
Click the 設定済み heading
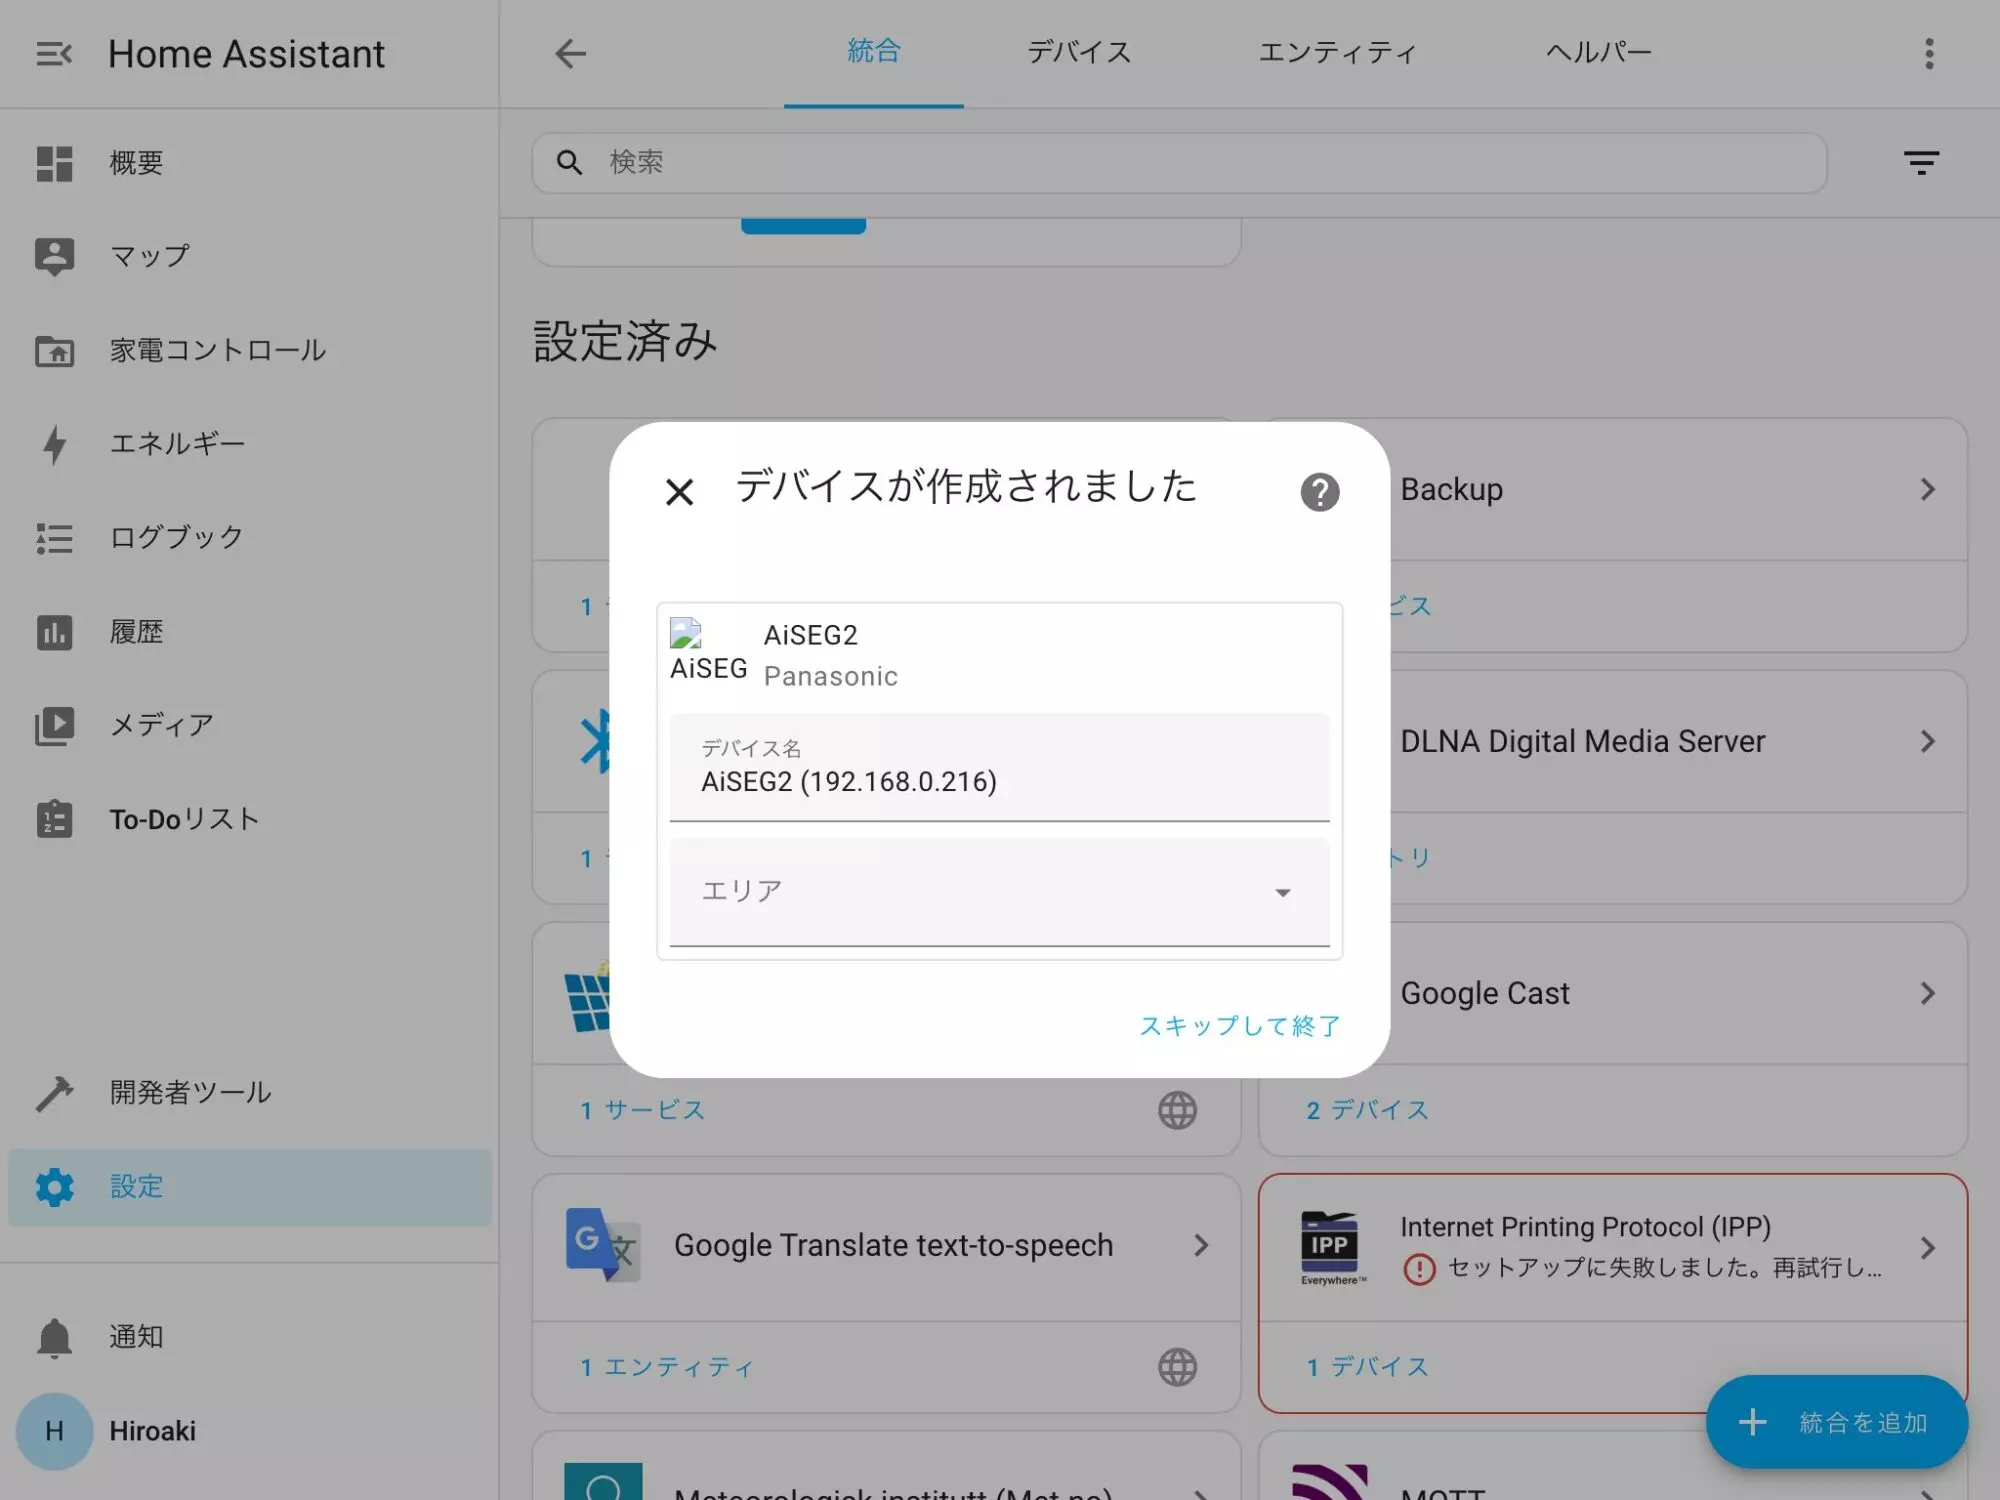tap(625, 342)
